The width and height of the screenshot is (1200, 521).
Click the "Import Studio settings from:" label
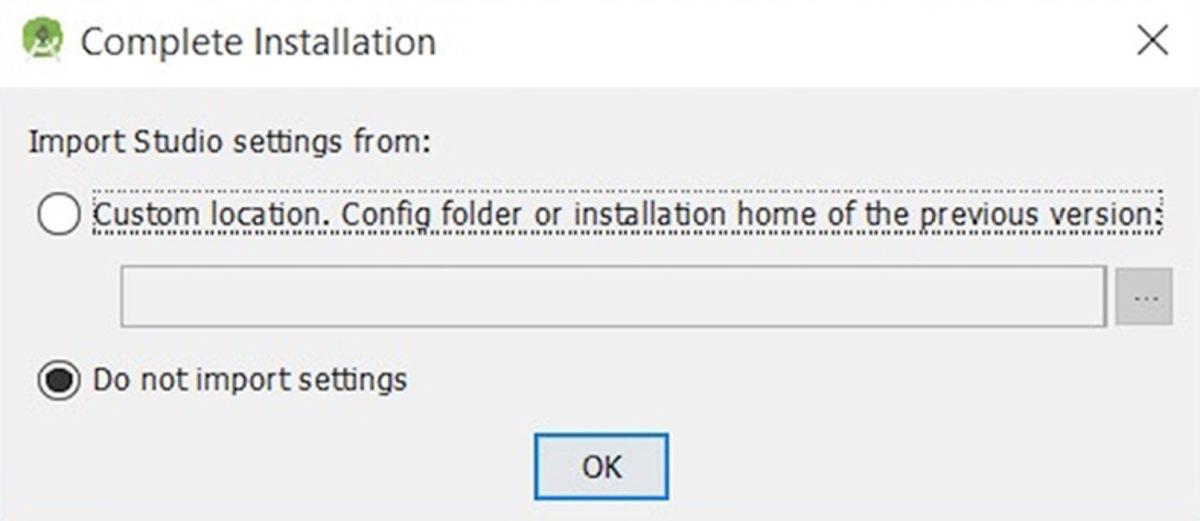pyautogui.click(x=229, y=142)
